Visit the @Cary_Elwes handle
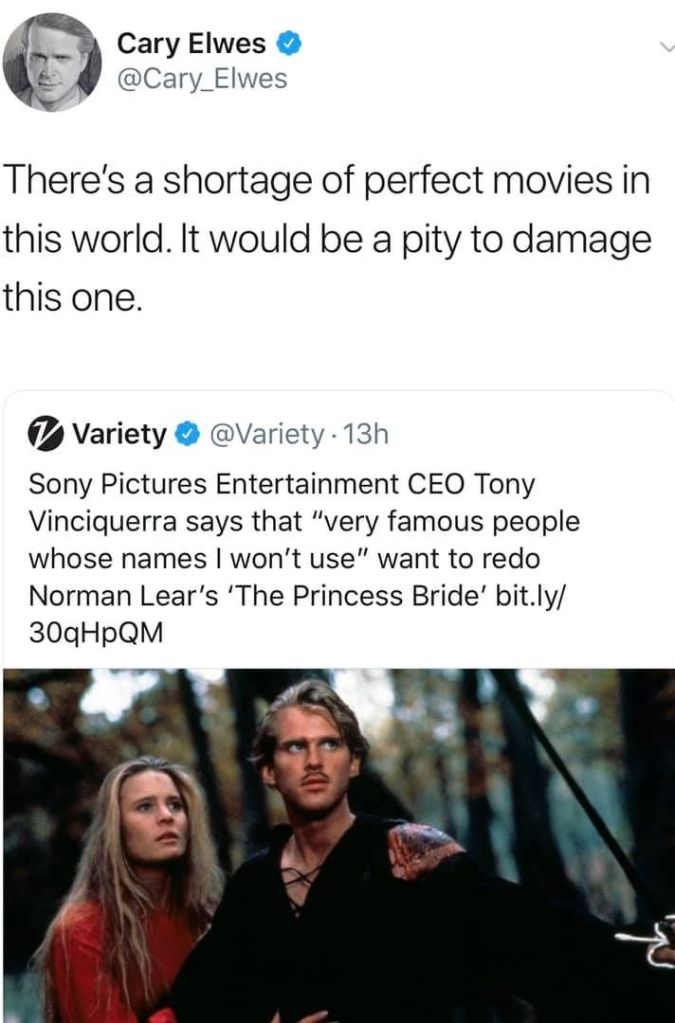Image resolution: width=675 pixels, height=1023 pixels. click(x=202, y=79)
